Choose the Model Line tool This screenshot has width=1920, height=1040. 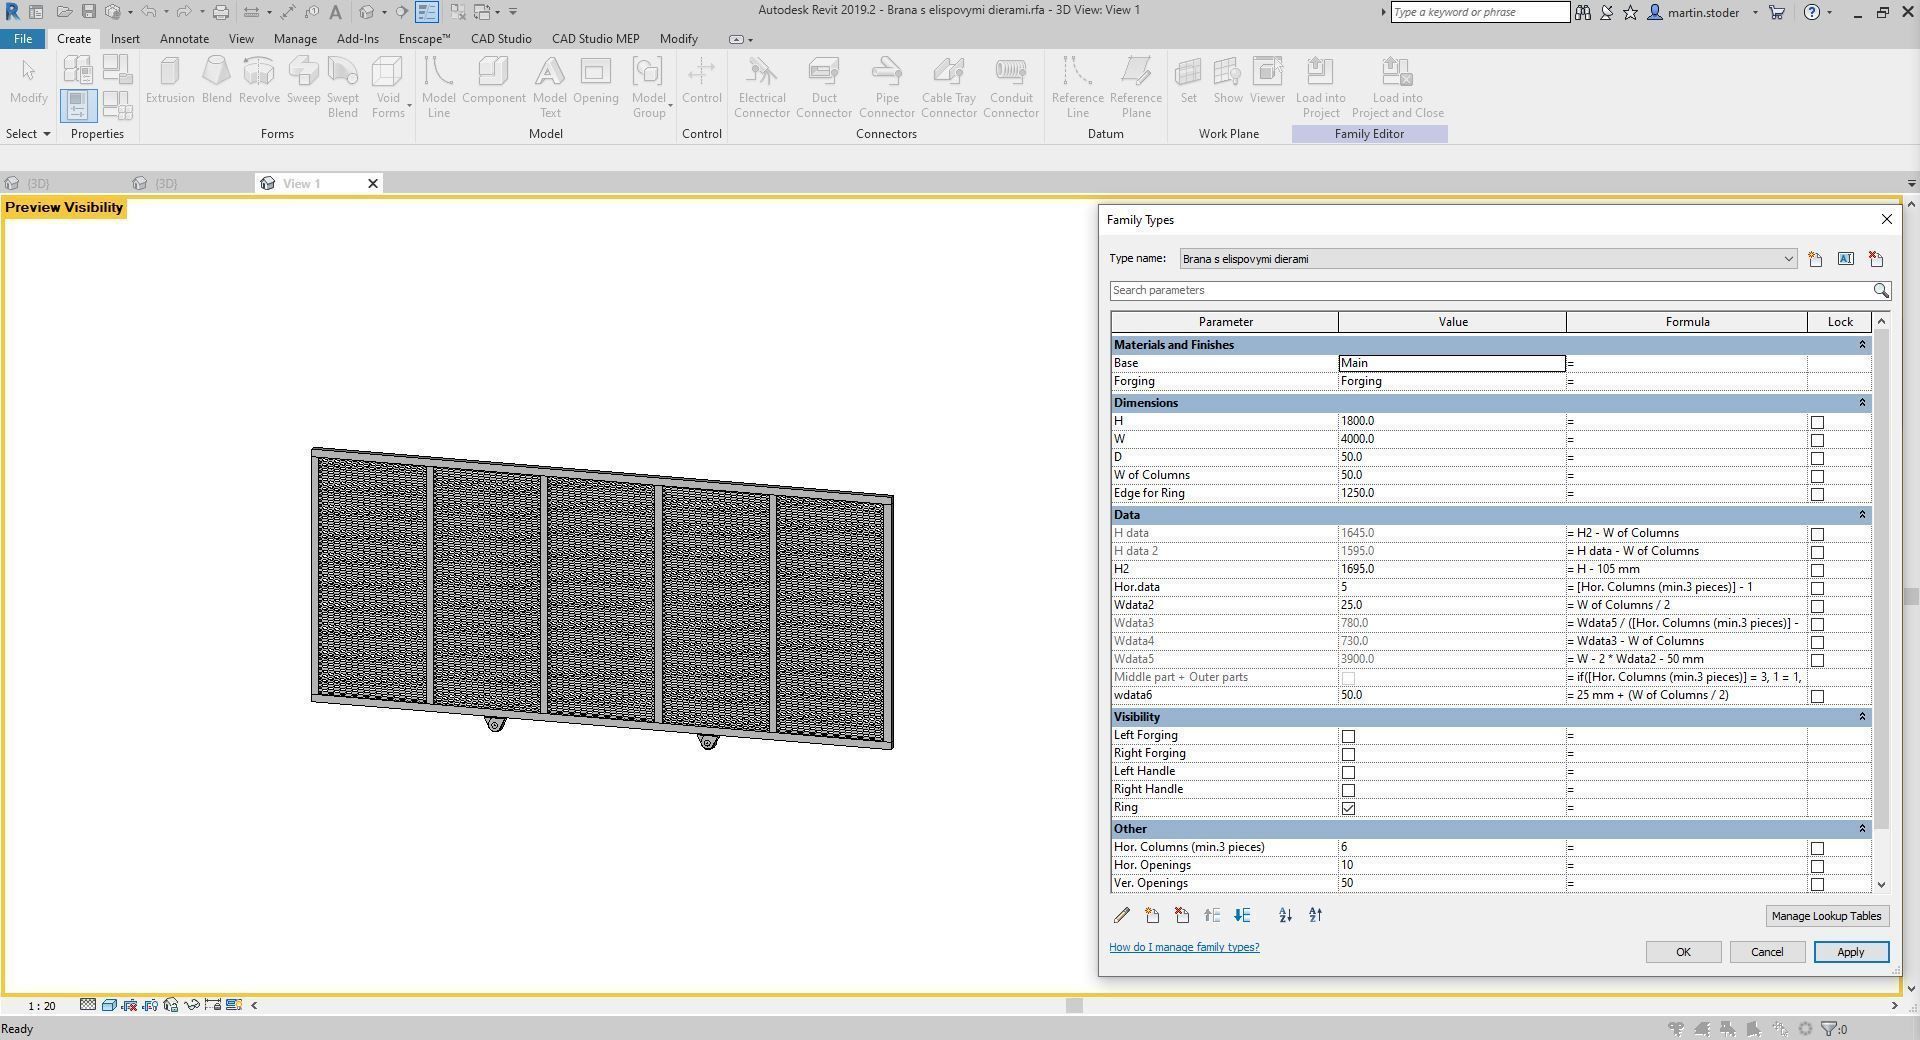(438, 87)
